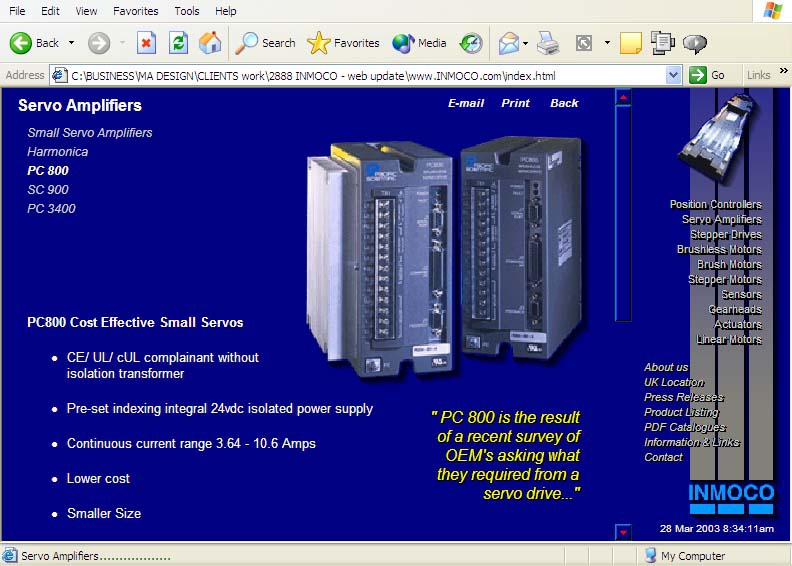Open the Favorites menu in menu bar
The image size is (792, 566).
point(135,11)
